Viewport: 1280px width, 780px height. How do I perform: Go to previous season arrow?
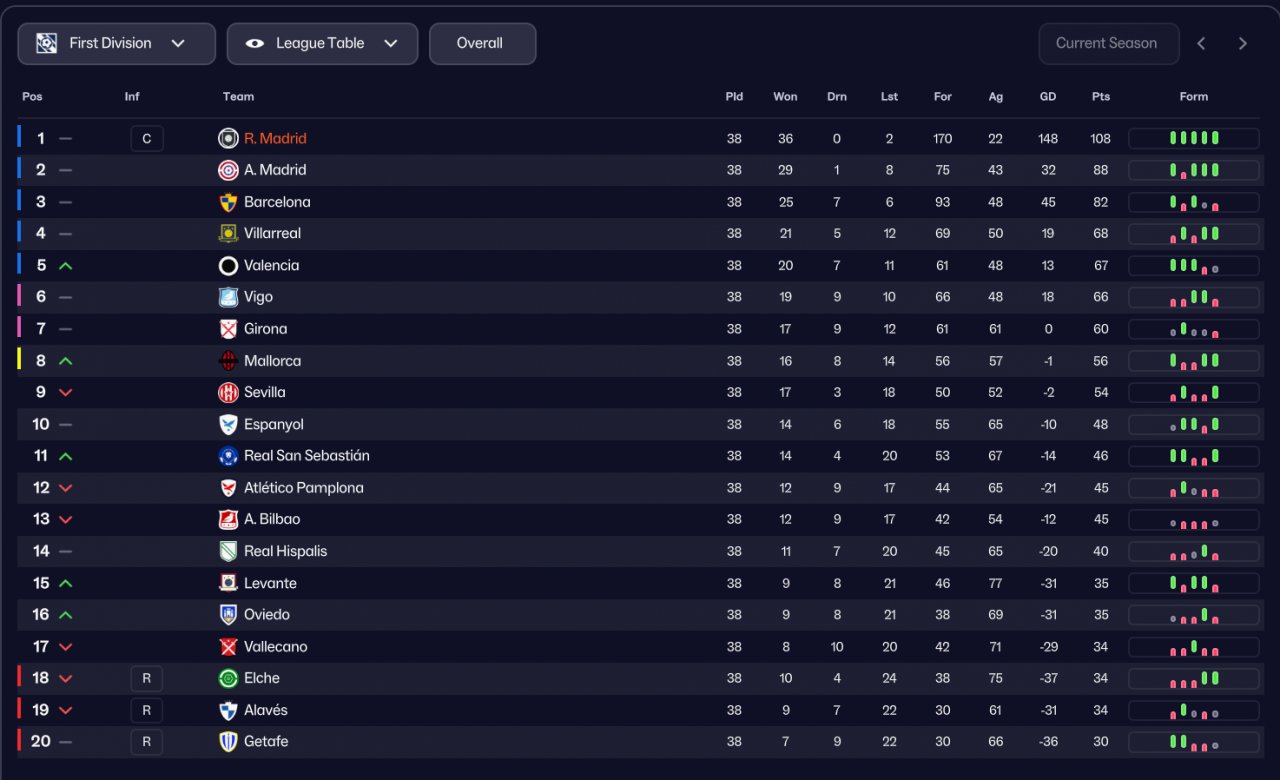1202,44
